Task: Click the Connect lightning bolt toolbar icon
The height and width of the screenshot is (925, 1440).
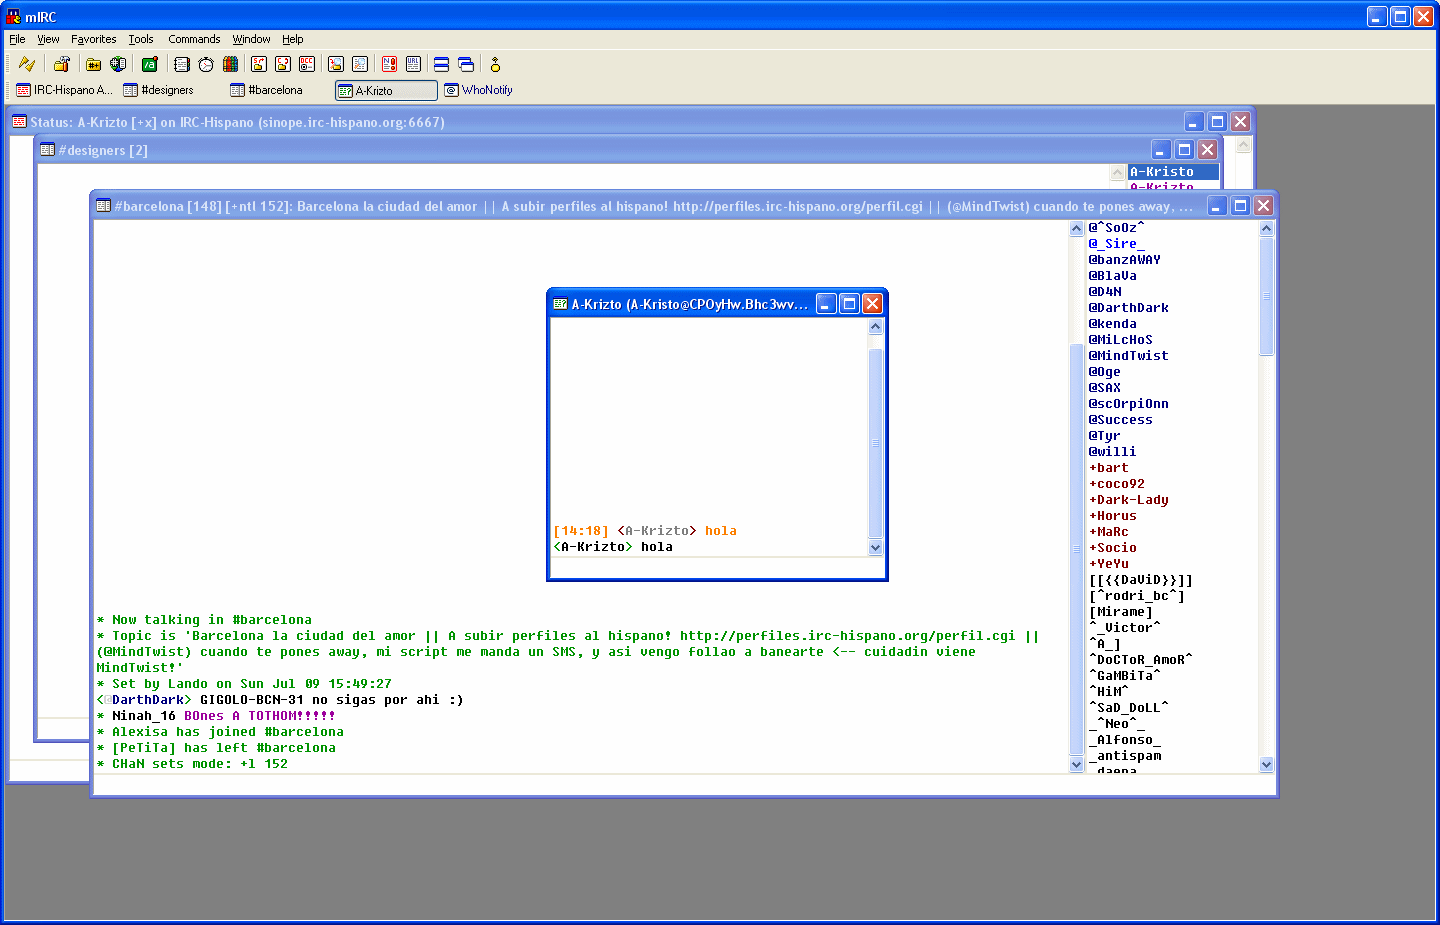Action: coord(27,64)
